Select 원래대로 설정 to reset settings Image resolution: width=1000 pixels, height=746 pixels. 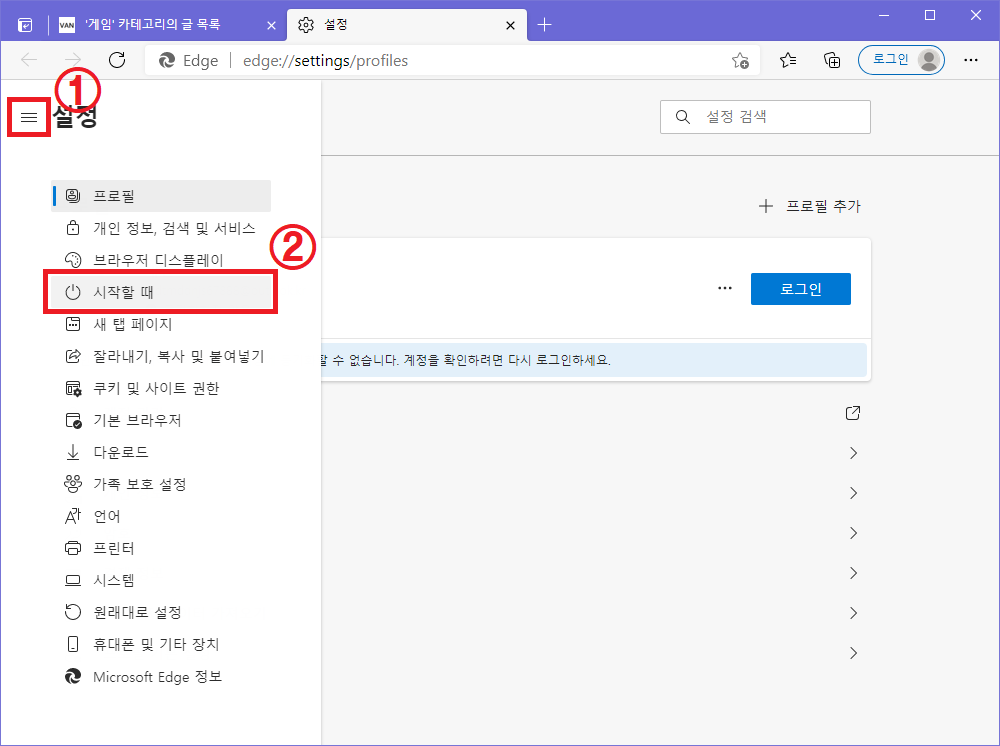(x=161, y=612)
